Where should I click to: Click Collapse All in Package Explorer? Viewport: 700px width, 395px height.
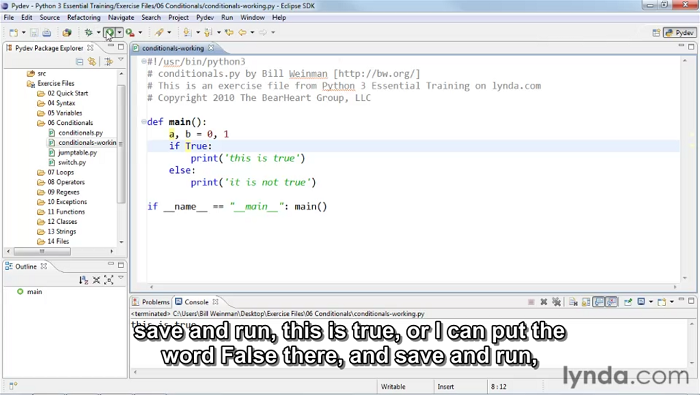click(x=79, y=62)
